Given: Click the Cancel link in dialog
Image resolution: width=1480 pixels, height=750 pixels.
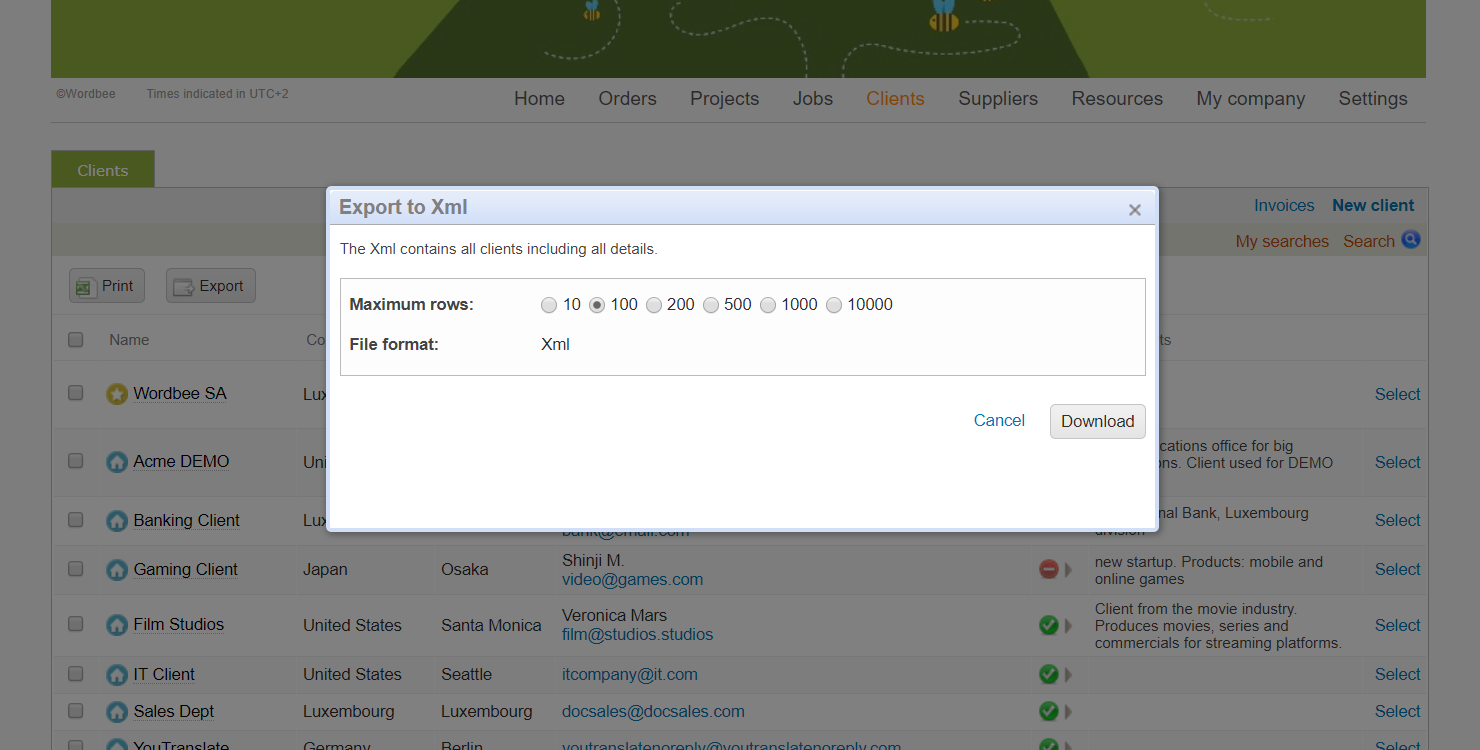Looking at the screenshot, I should click(x=998, y=420).
